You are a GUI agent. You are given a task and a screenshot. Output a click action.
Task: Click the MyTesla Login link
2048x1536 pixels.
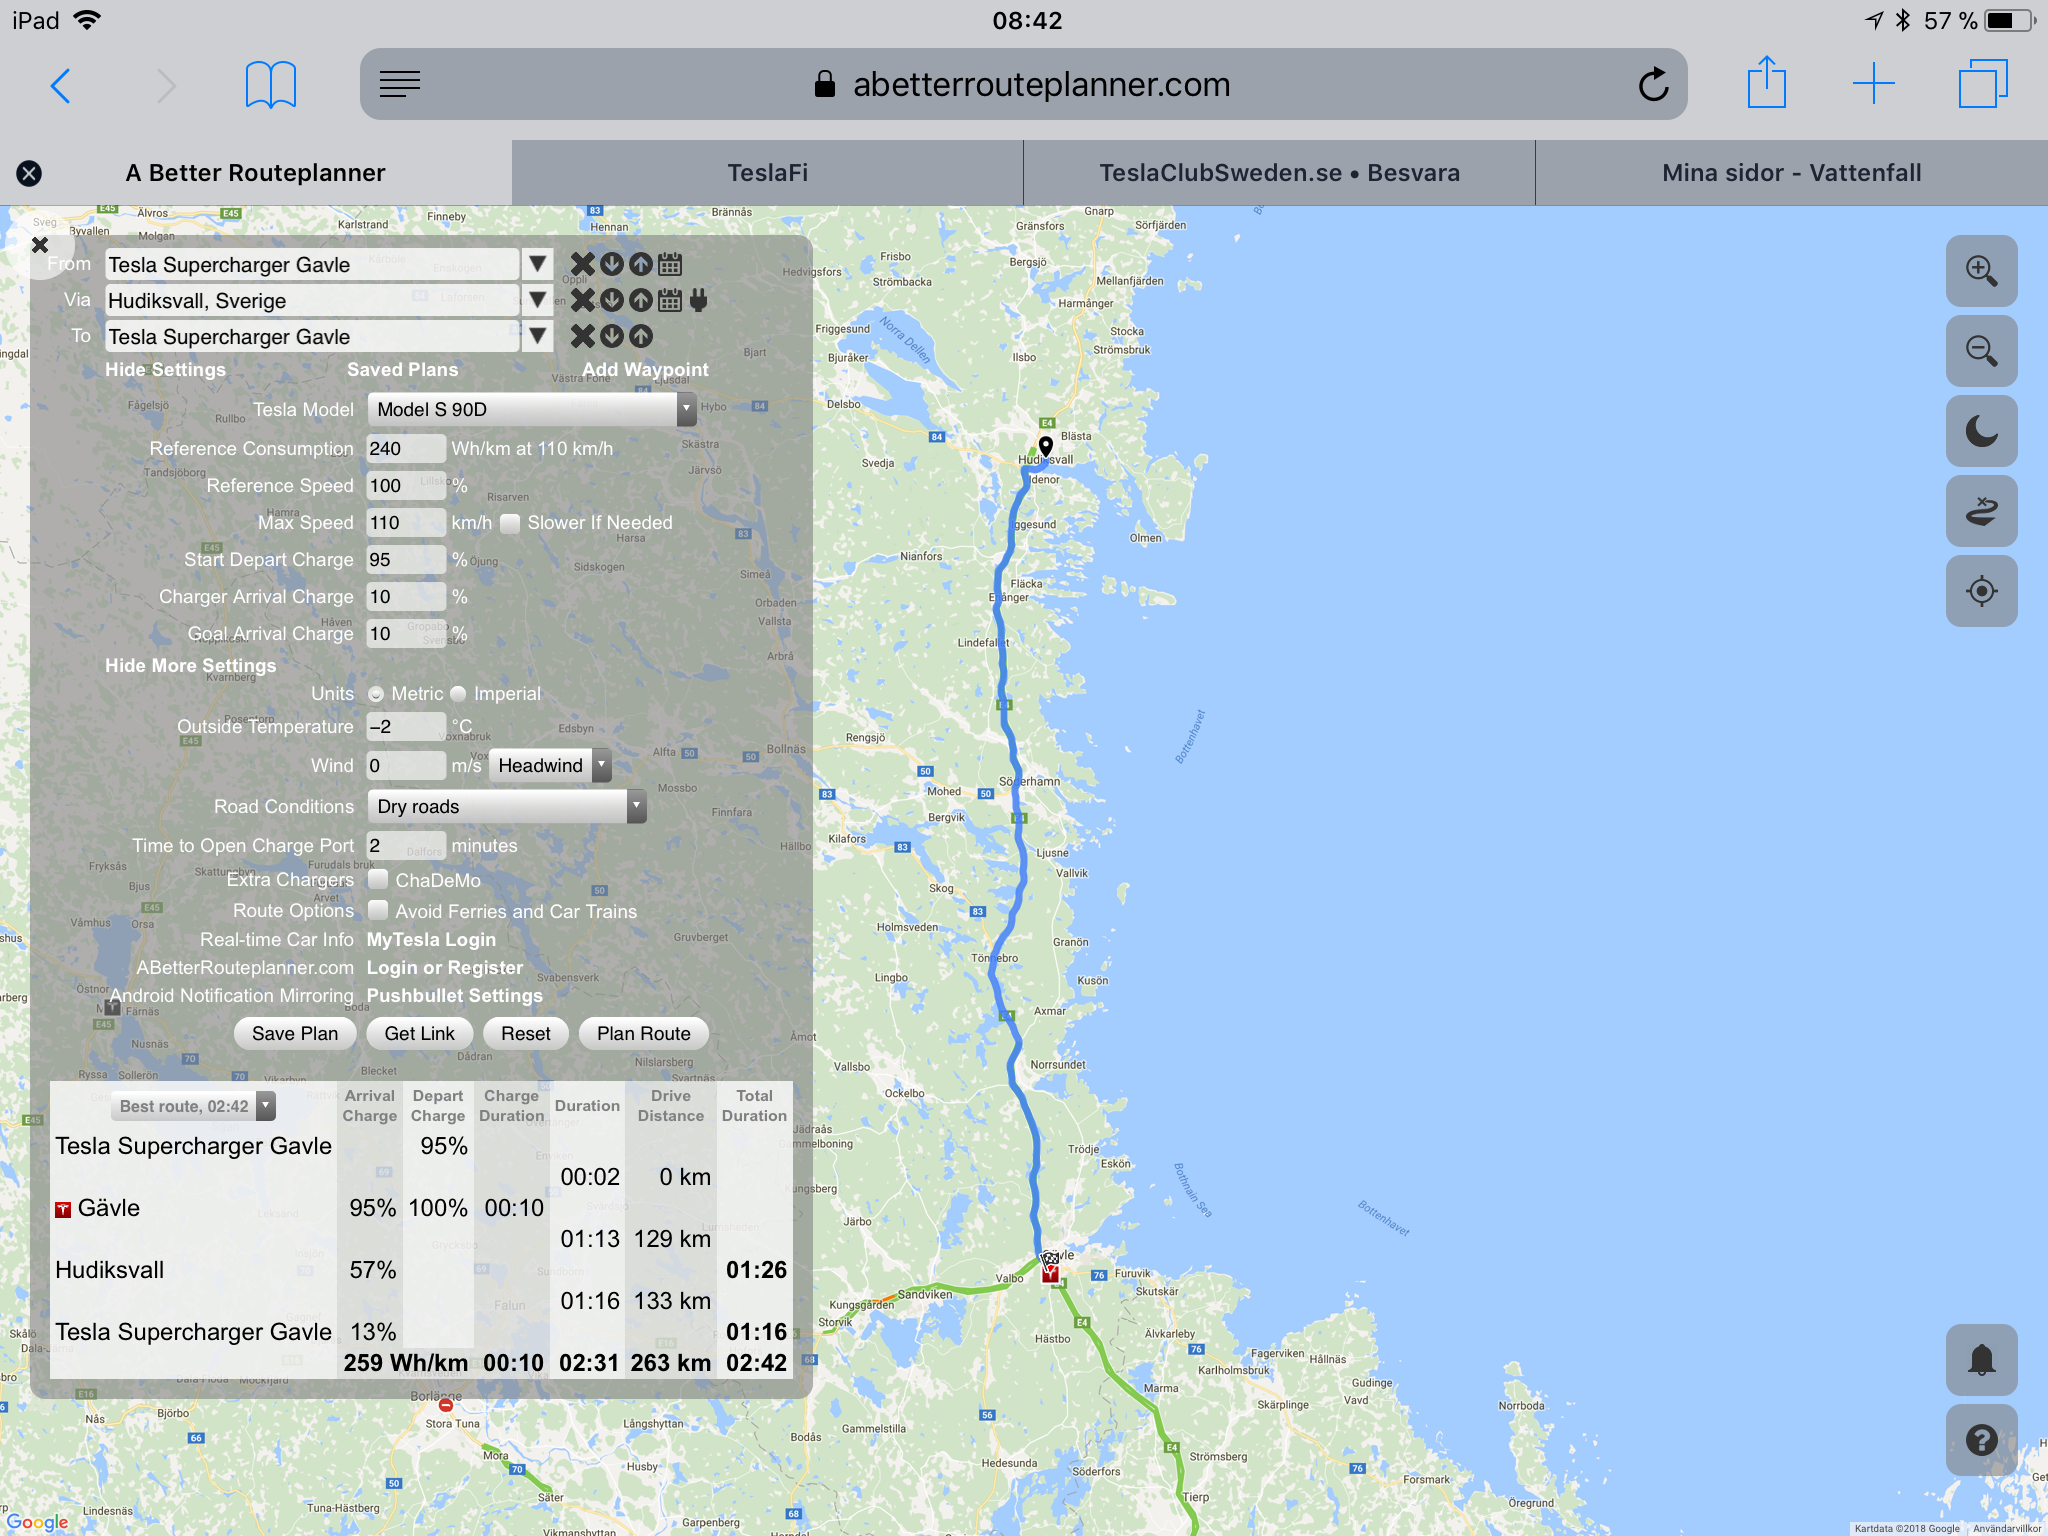click(431, 940)
